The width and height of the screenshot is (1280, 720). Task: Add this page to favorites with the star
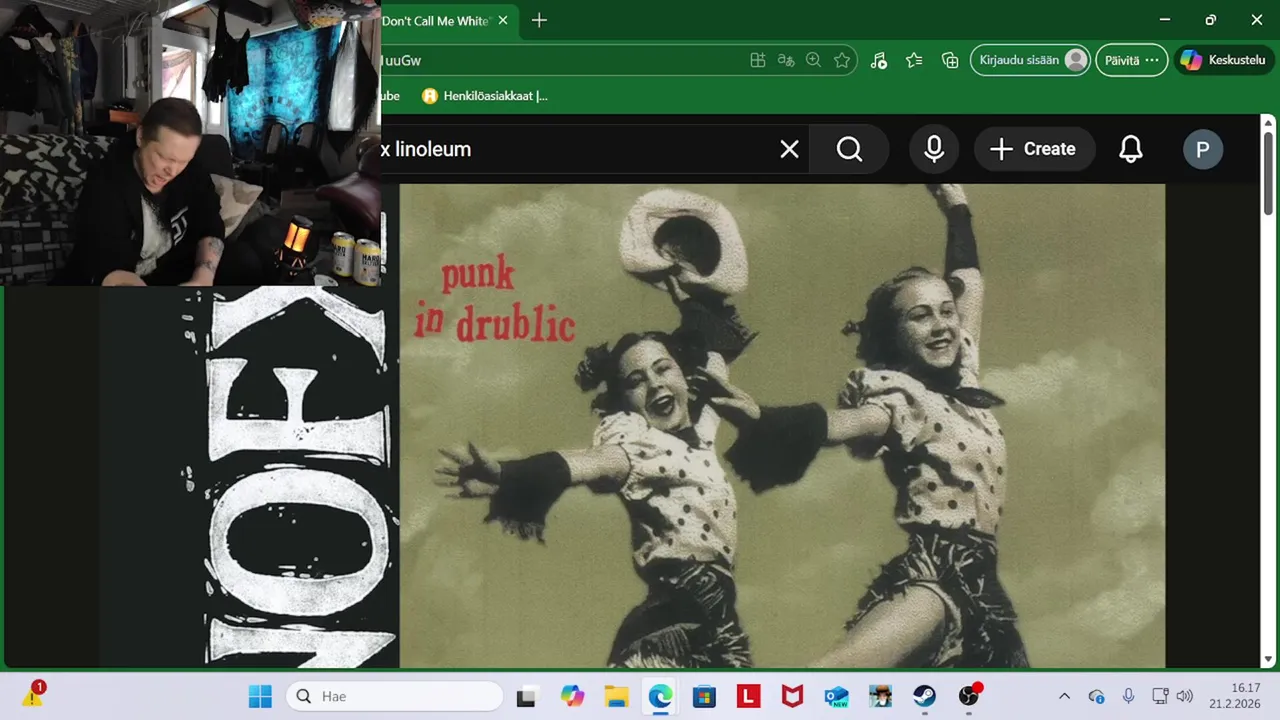click(x=842, y=60)
